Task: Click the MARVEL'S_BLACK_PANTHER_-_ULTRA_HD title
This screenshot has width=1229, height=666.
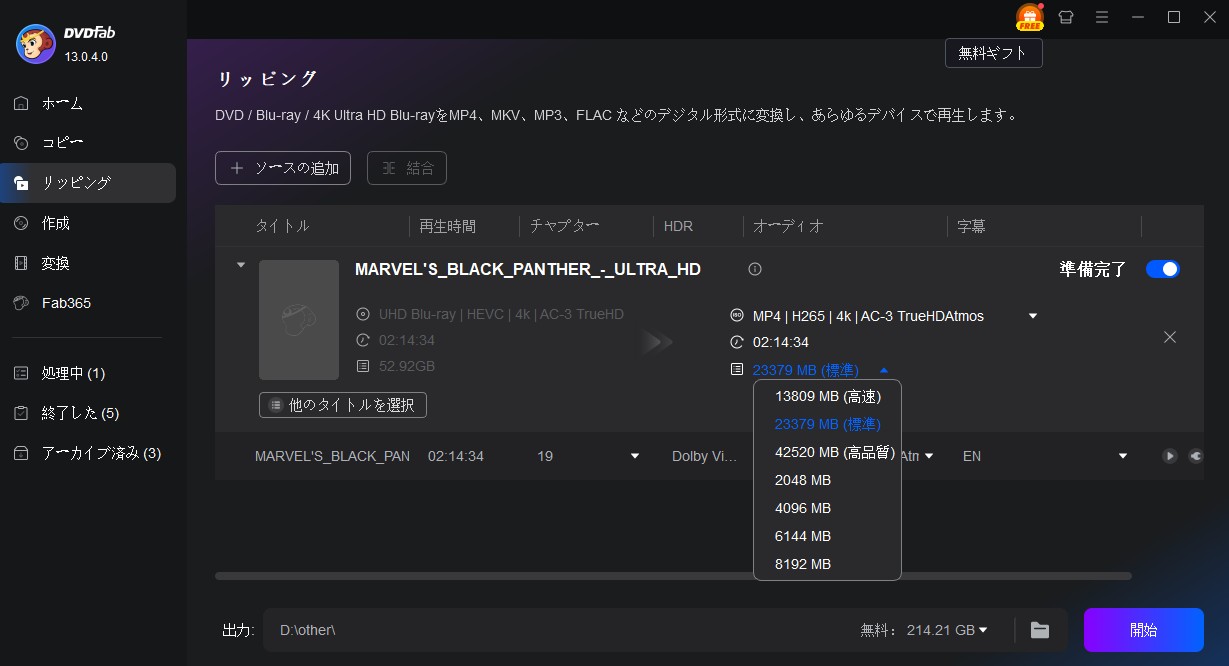Action: pos(528,270)
